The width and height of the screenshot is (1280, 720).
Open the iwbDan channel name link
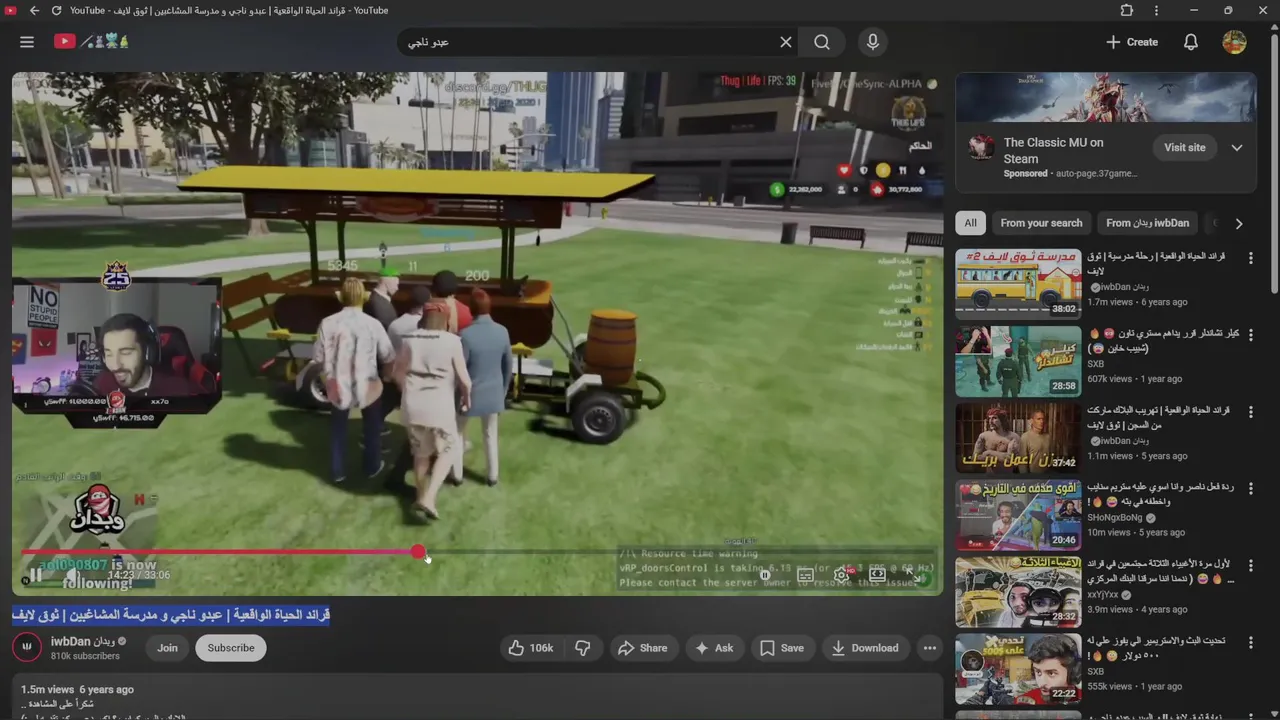[83, 641]
